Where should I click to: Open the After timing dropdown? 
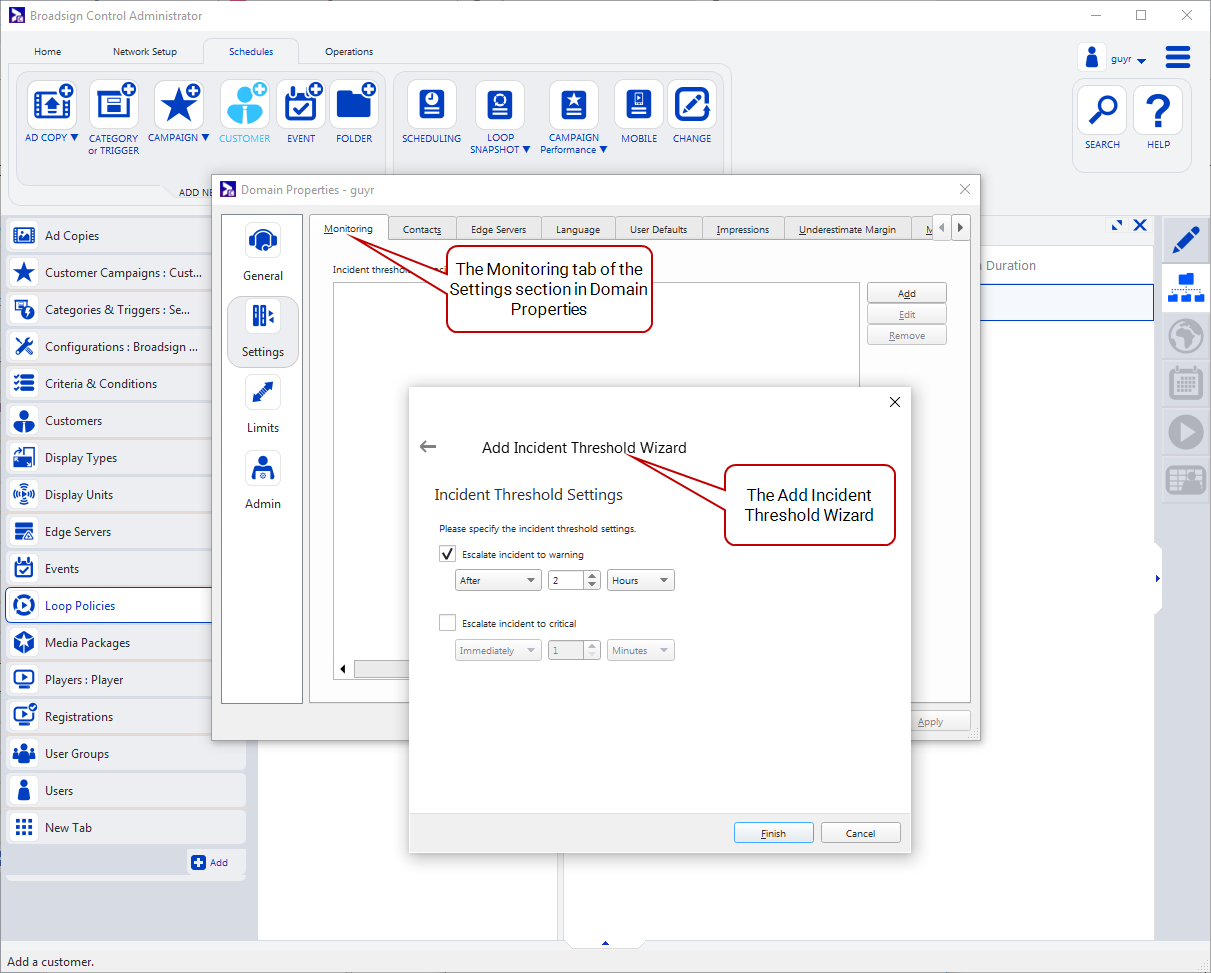tap(497, 580)
